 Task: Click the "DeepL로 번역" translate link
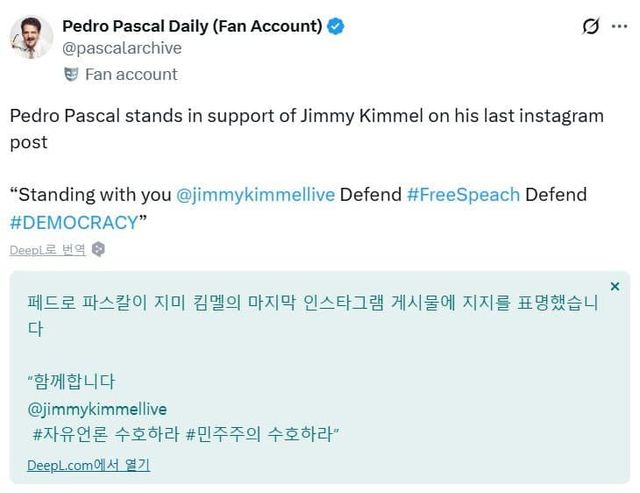click(x=47, y=250)
